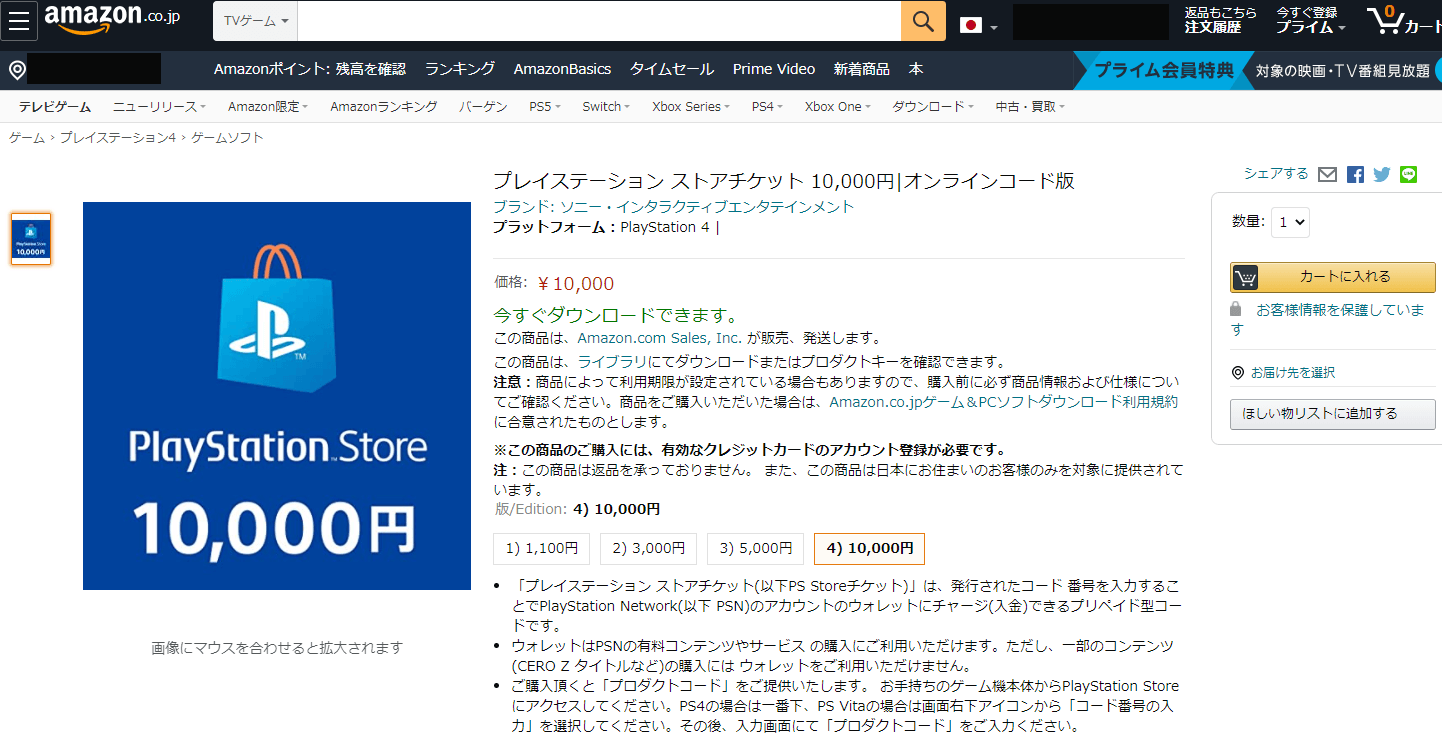Click the delivery location pin icon in header
Viewport: 1442px width, 750px height.
16,70
